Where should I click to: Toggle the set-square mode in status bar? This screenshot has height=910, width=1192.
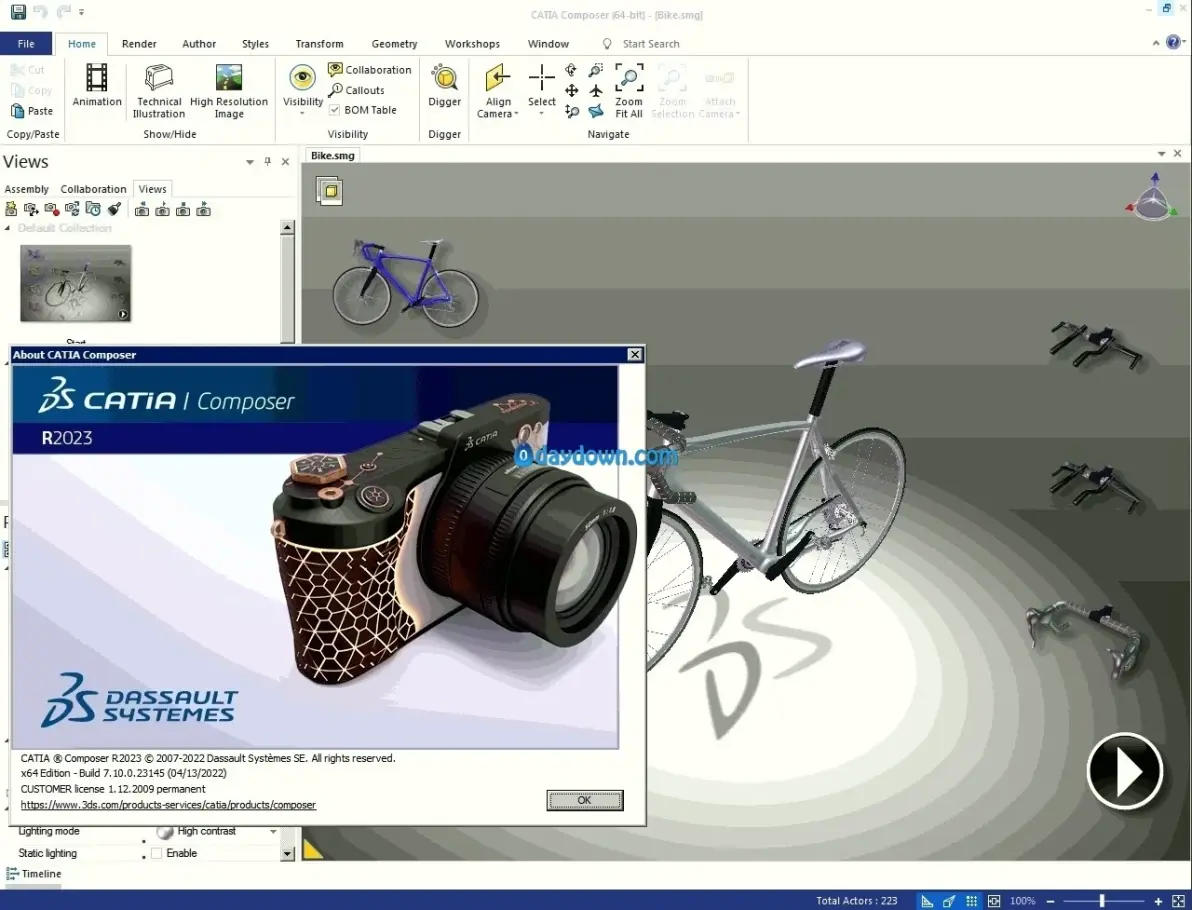927,901
